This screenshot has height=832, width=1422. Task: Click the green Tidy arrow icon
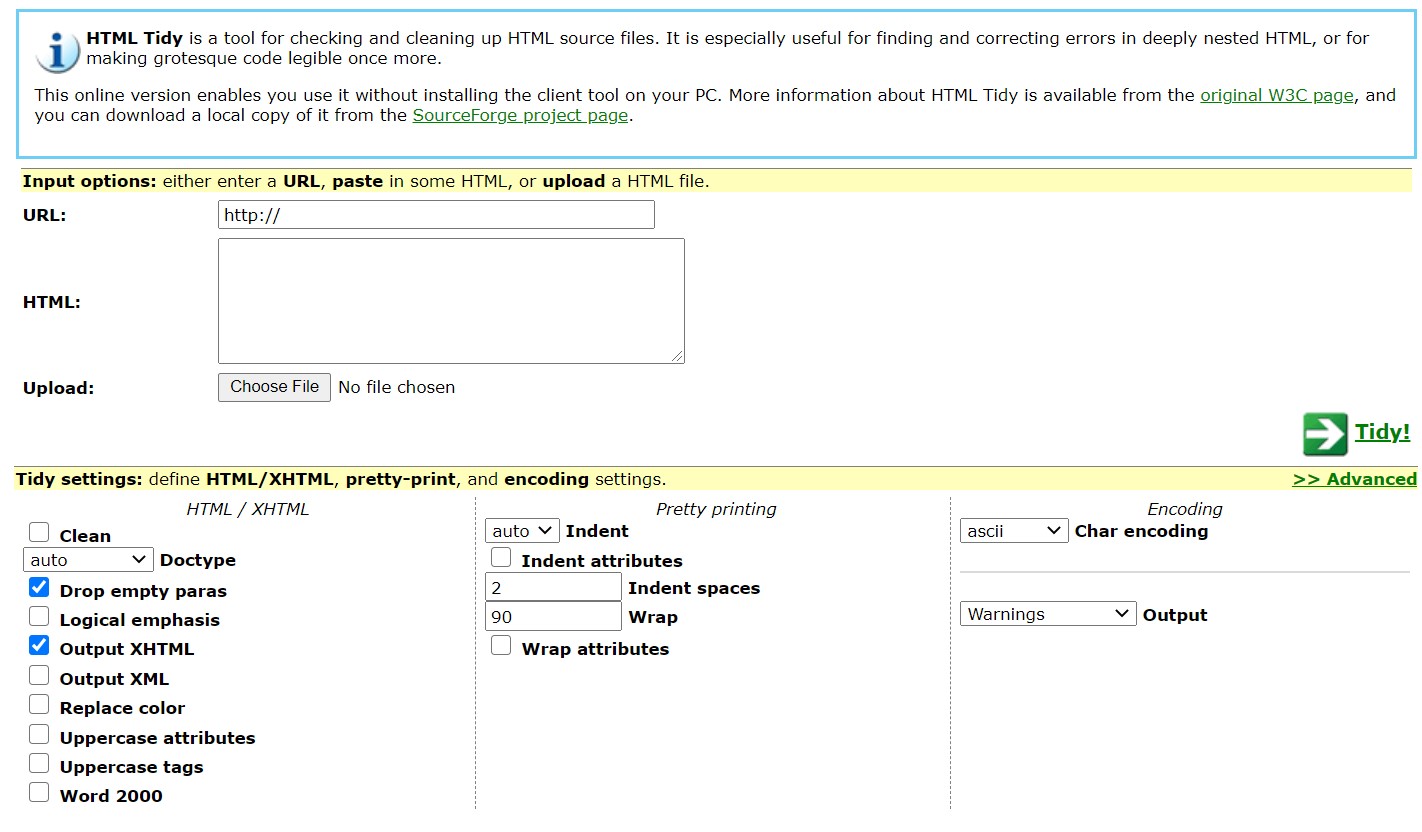point(1324,433)
